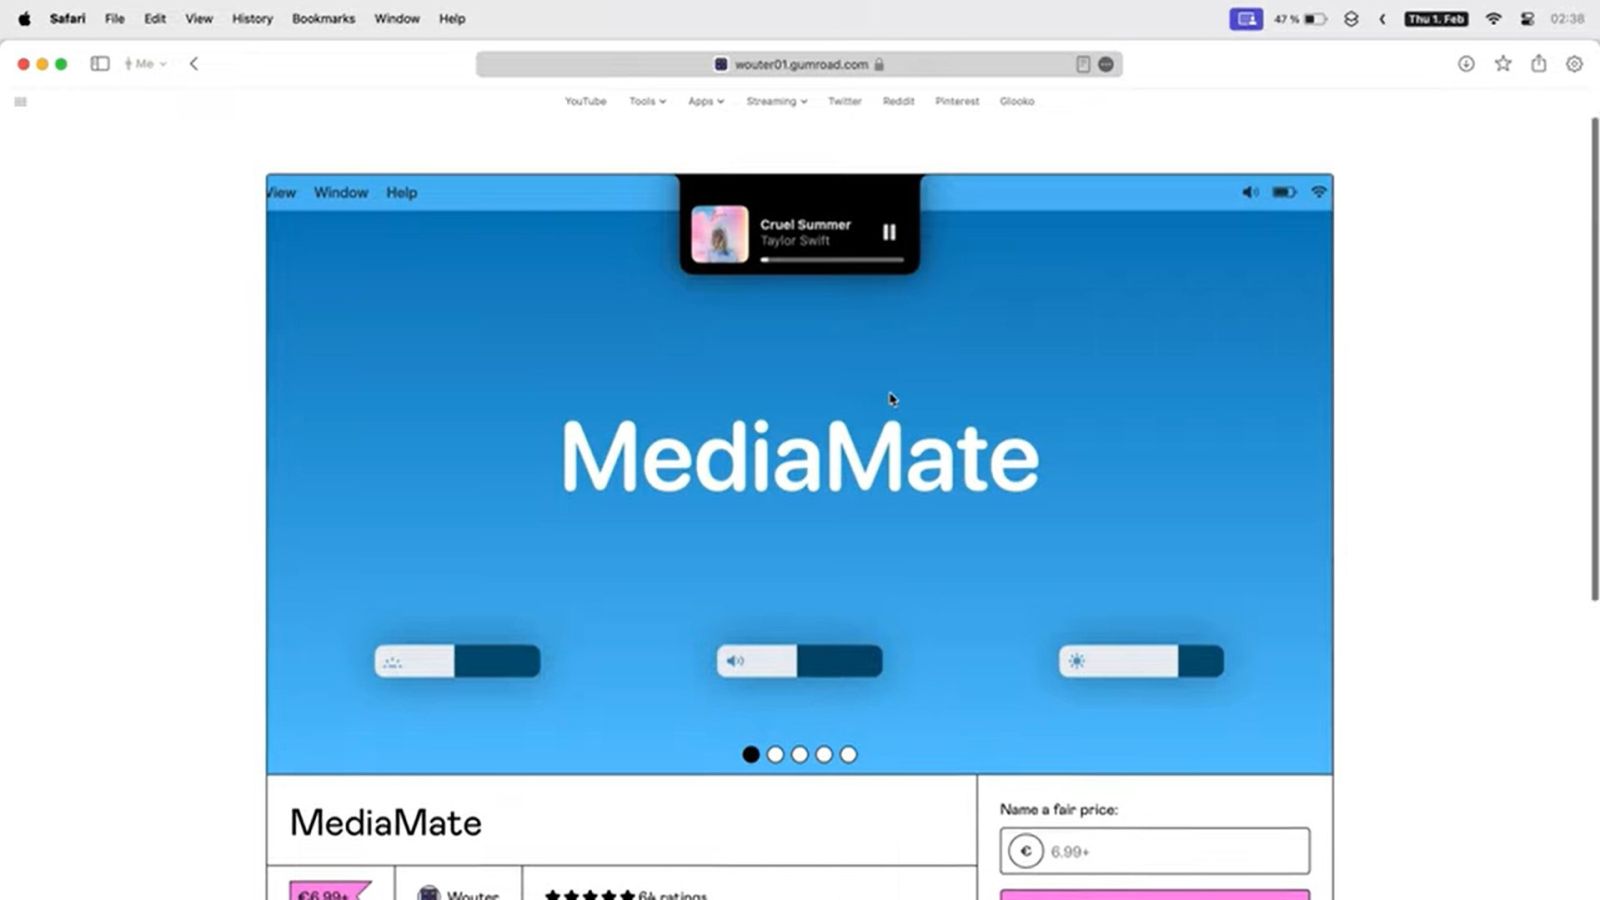
Task: Click the MediaMate product title
Action: [x=386, y=823]
